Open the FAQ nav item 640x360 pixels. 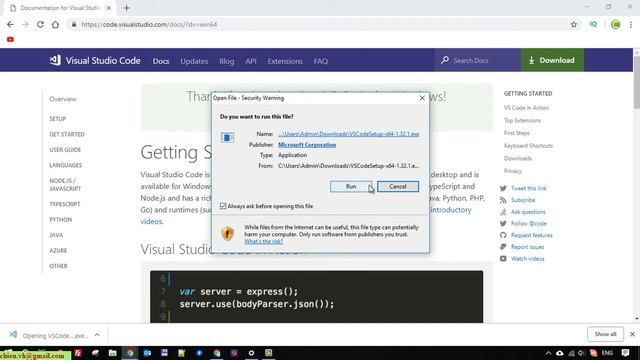point(321,61)
